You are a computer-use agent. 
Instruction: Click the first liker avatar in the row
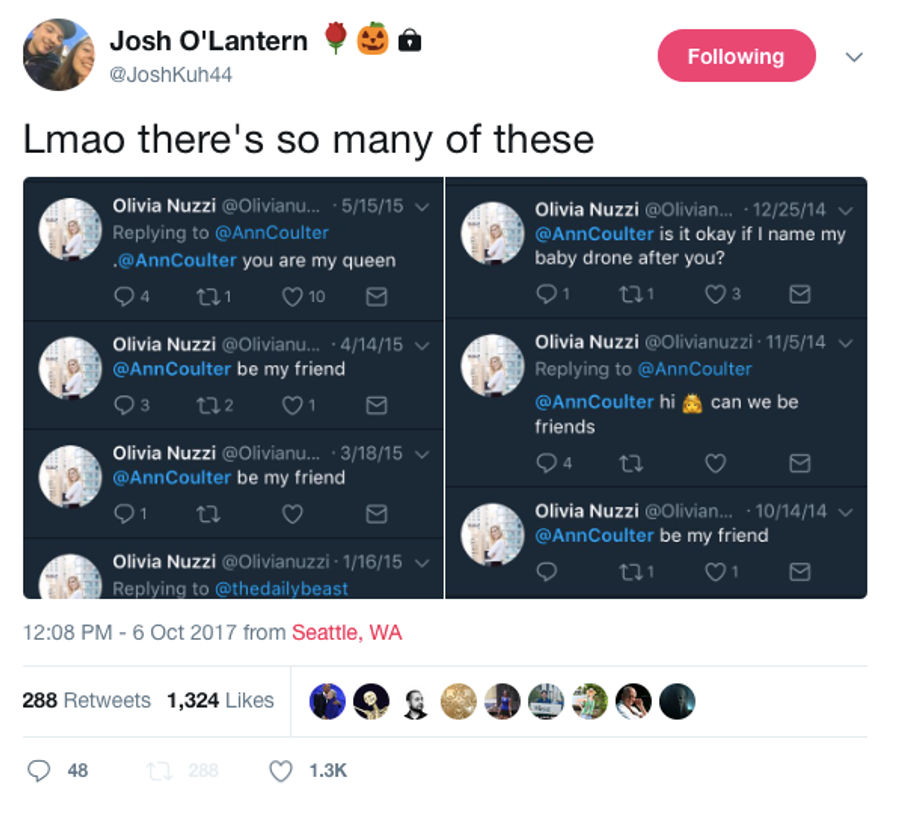tap(327, 701)
